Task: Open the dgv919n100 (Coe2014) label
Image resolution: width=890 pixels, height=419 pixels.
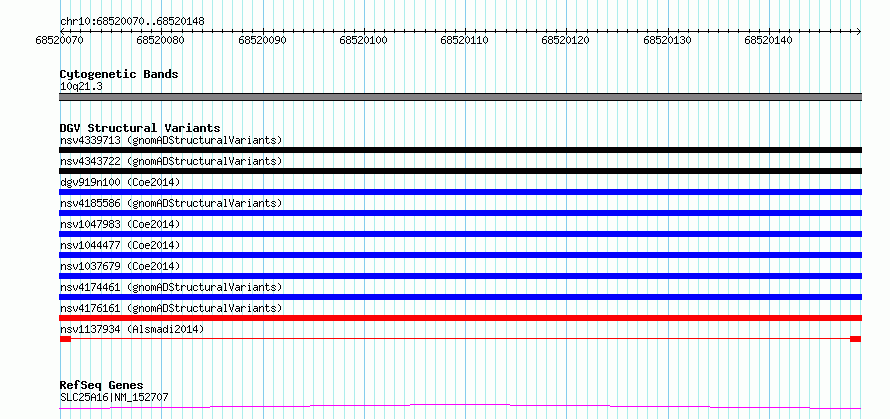Action: click(120, 182)
